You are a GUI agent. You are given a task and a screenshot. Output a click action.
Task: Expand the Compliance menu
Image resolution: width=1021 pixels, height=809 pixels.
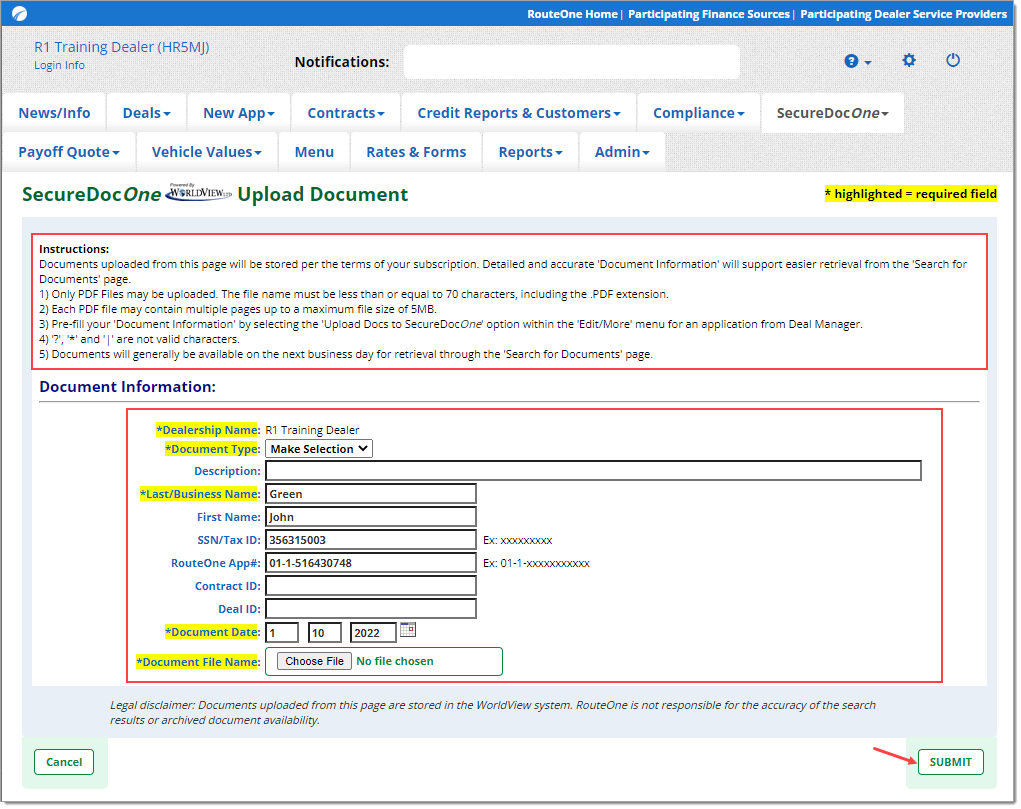click(x=699, y=113)
